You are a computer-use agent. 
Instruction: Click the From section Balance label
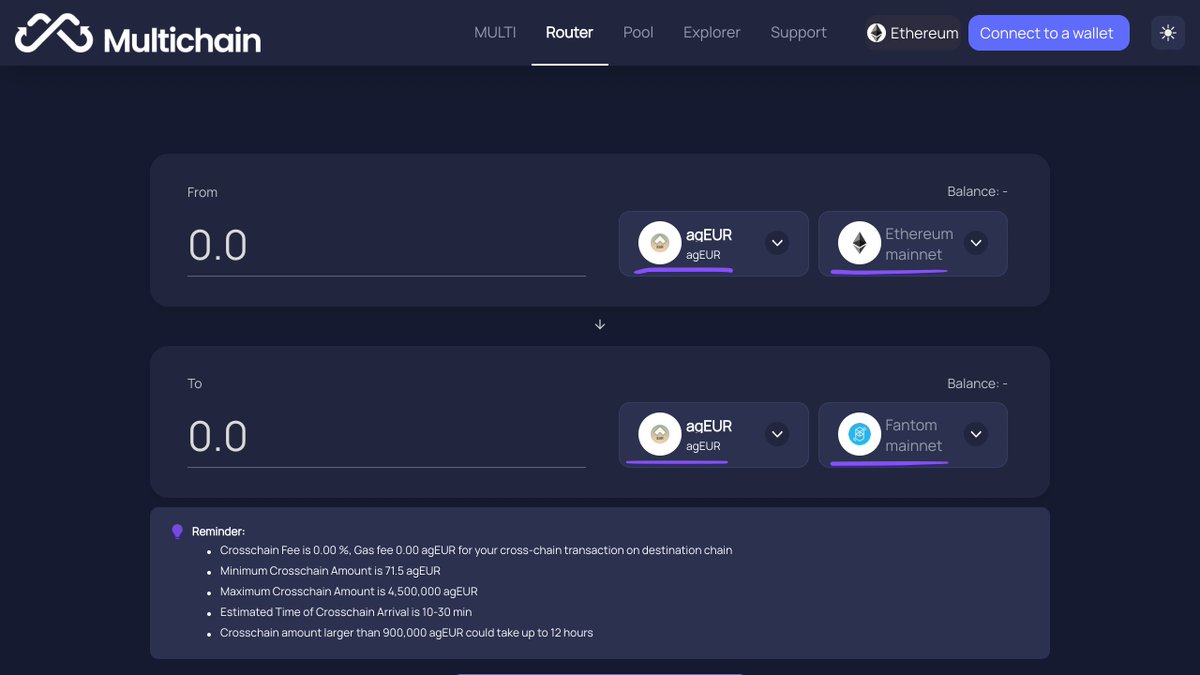977,191
